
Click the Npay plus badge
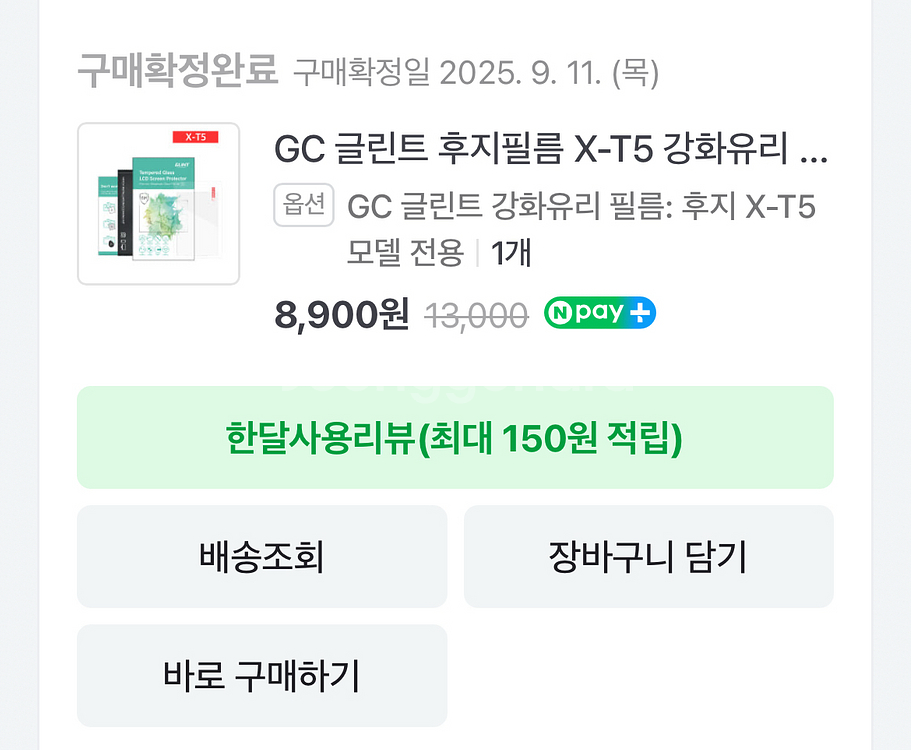pyautogui.click(x=600, y=314)
